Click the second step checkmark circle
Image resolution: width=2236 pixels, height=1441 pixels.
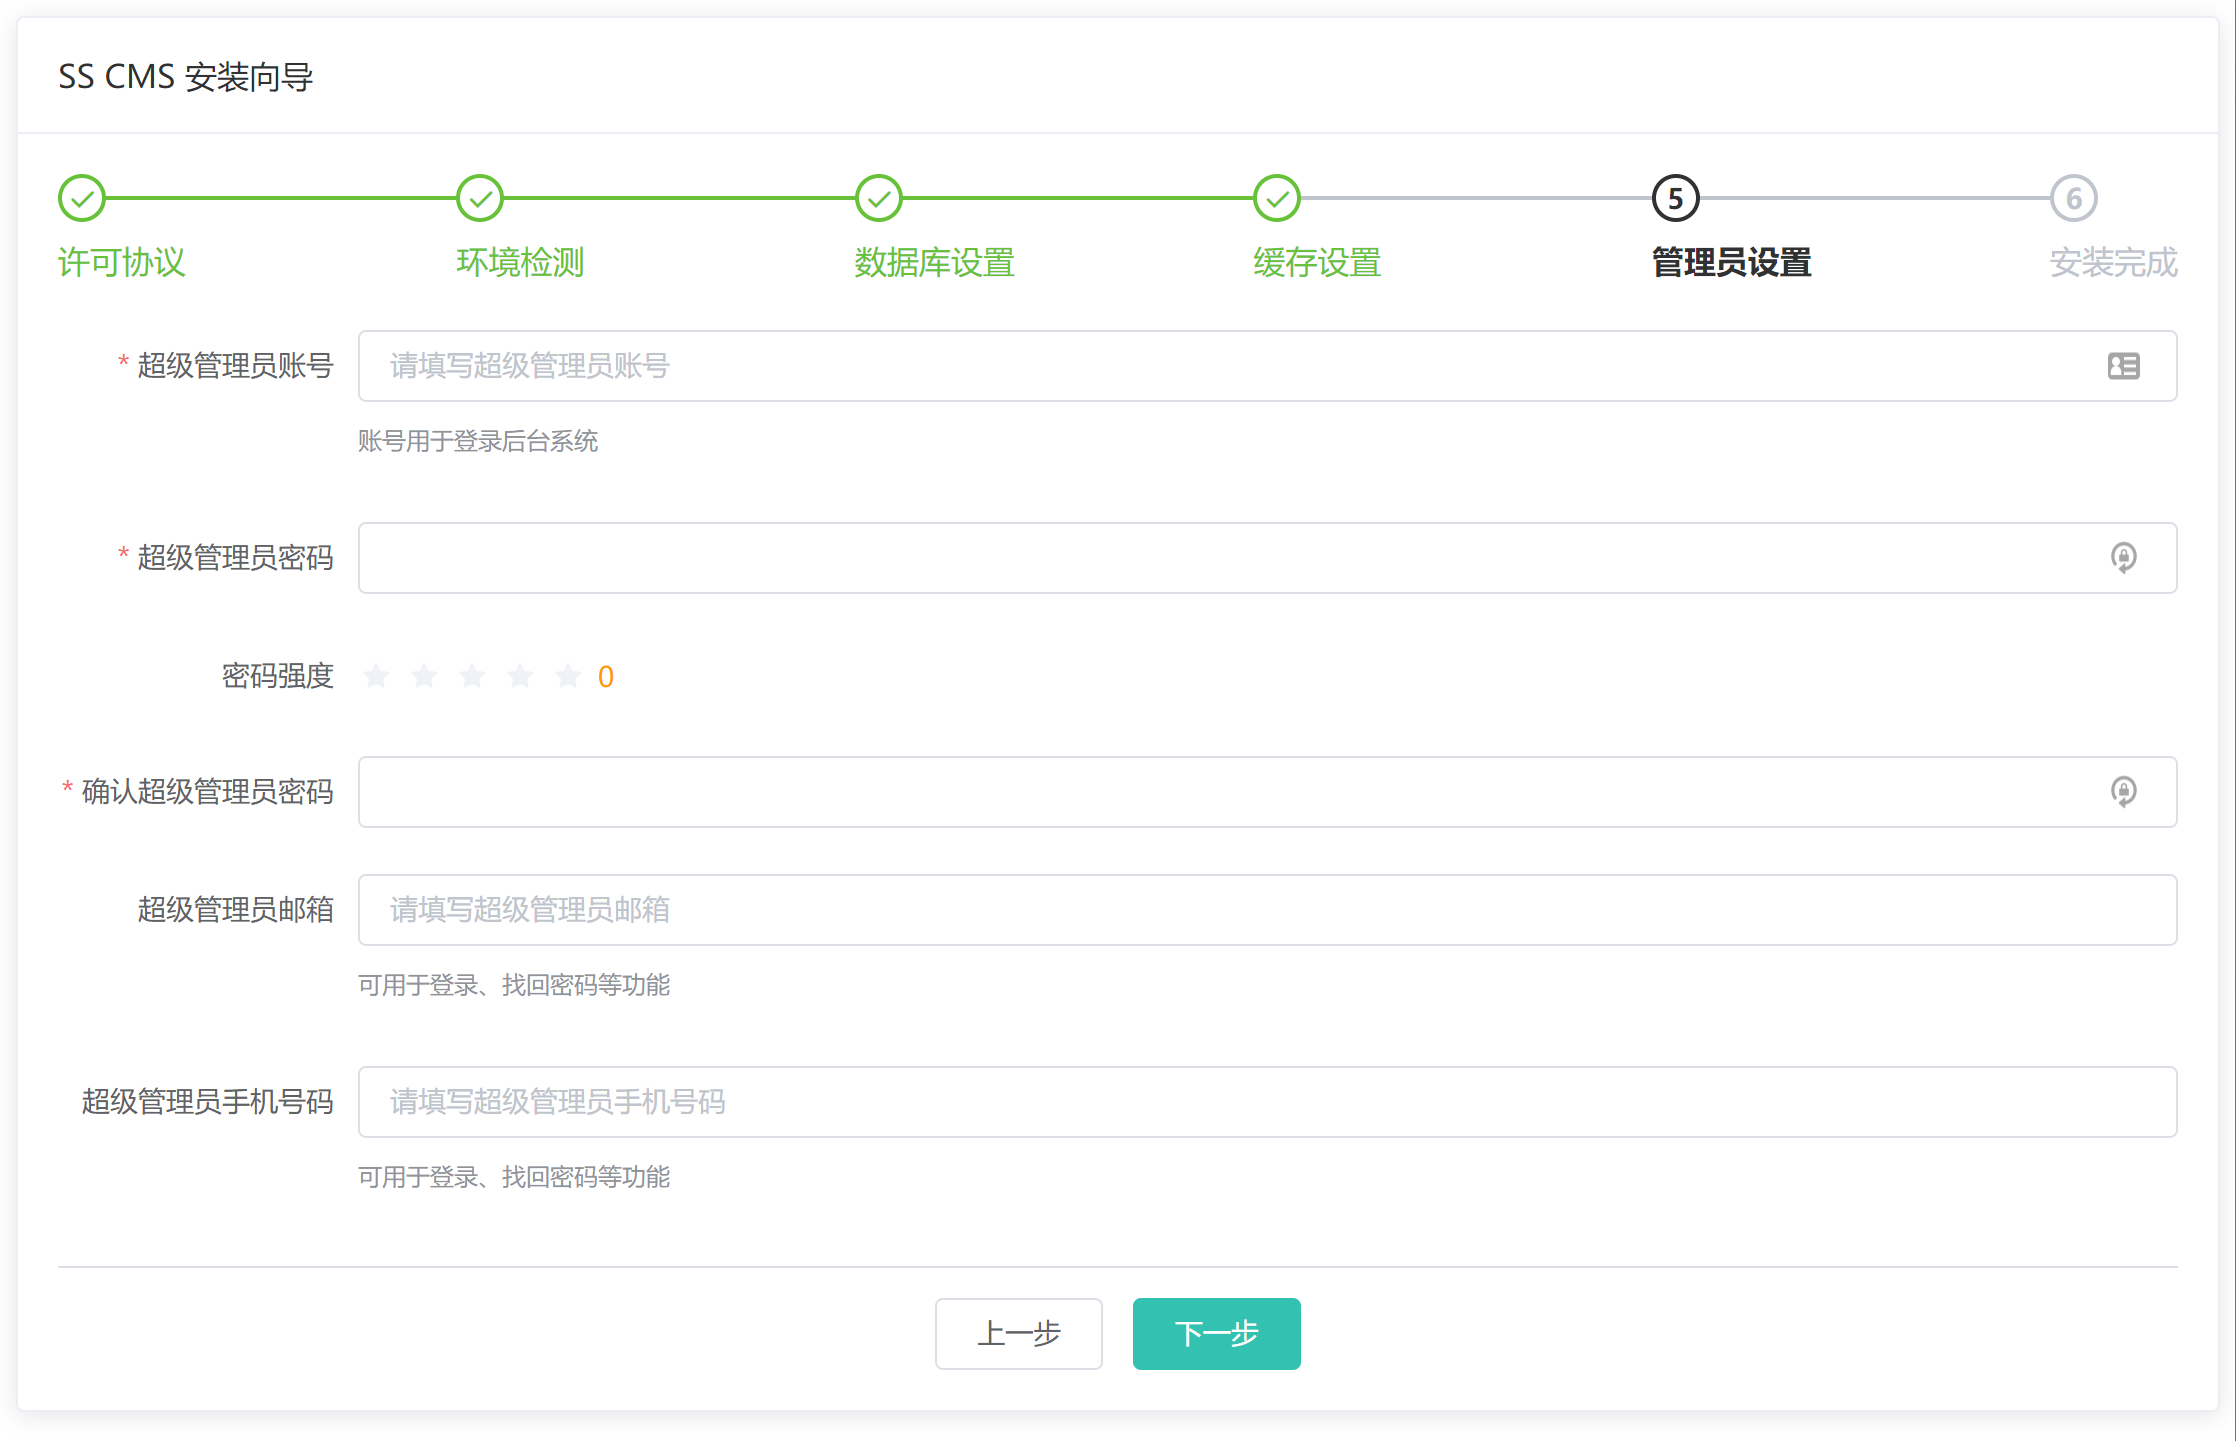click(480, 198)
